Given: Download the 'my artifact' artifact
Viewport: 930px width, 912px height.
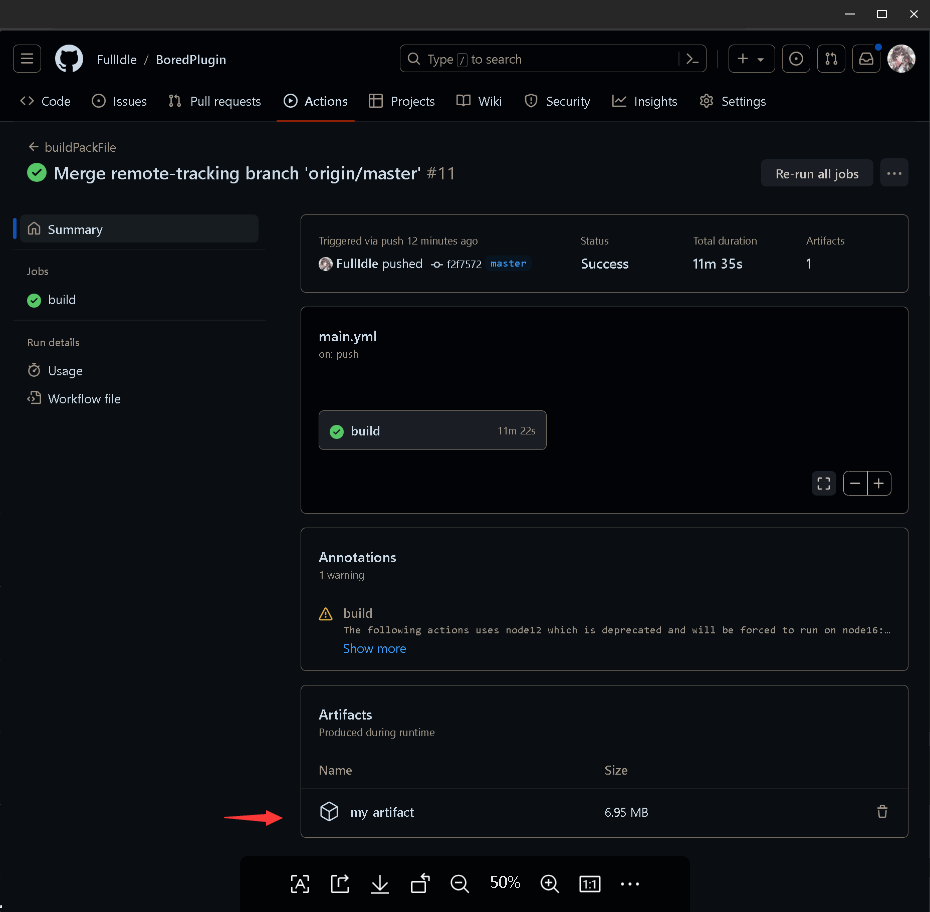Looking at the screenshot, I should [x=382, y=812].
